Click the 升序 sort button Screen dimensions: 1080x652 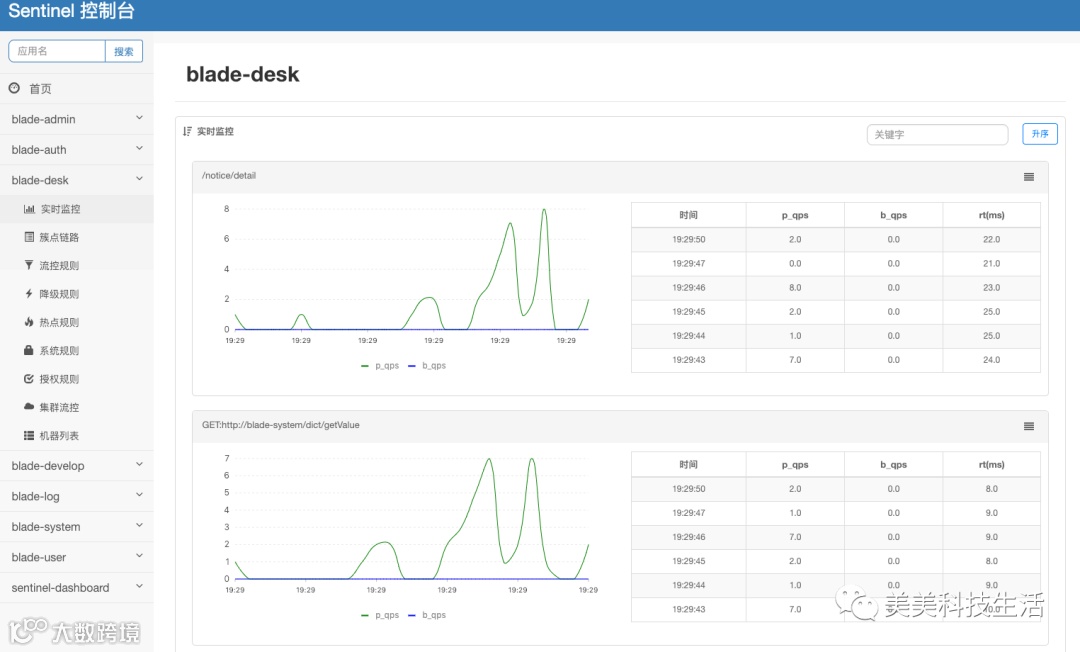pyautogui.click(x=1040, y=134)
